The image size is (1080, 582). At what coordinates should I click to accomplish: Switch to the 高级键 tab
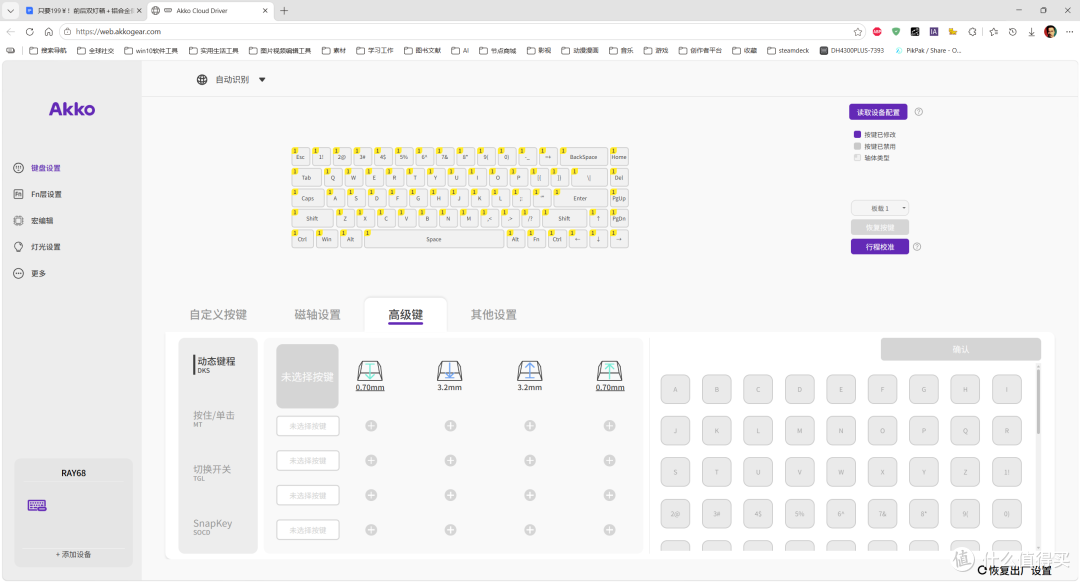coord(406,315)
